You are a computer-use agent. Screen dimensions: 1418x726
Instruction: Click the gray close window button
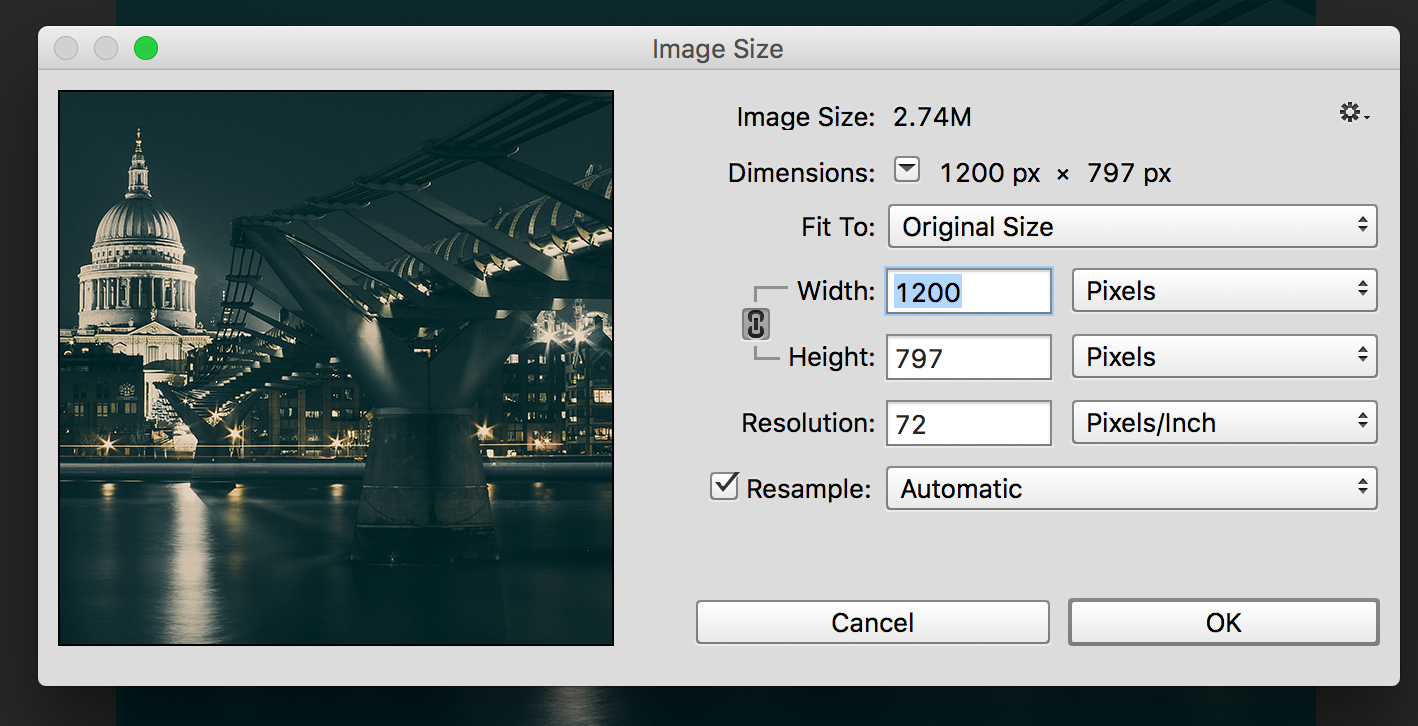(x=66, y=48)
